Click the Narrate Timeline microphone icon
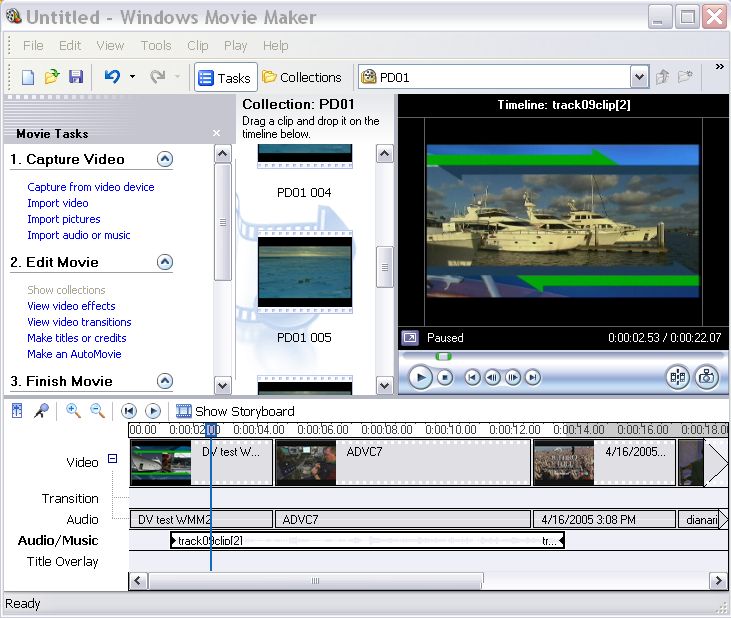Viewport: 731px width, 618px height. [x=41, y=411]
